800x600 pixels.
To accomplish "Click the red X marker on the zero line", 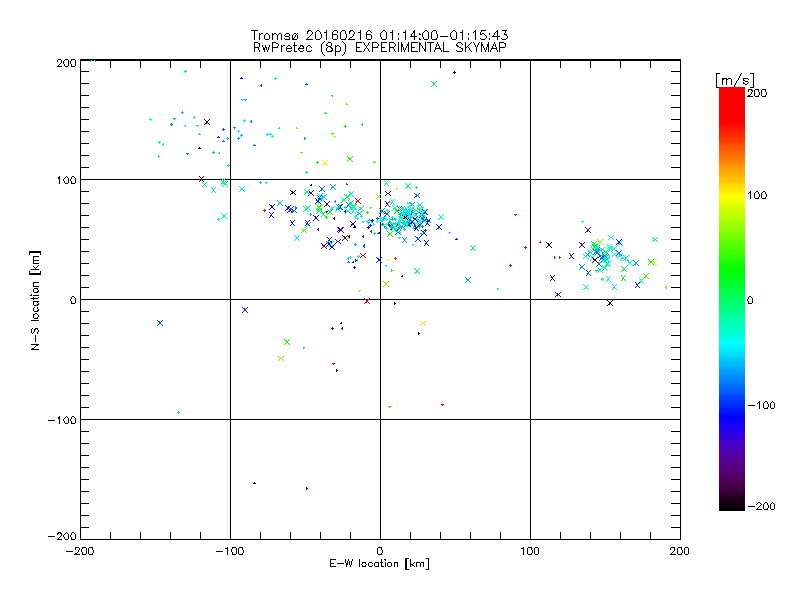I will 367,302.
